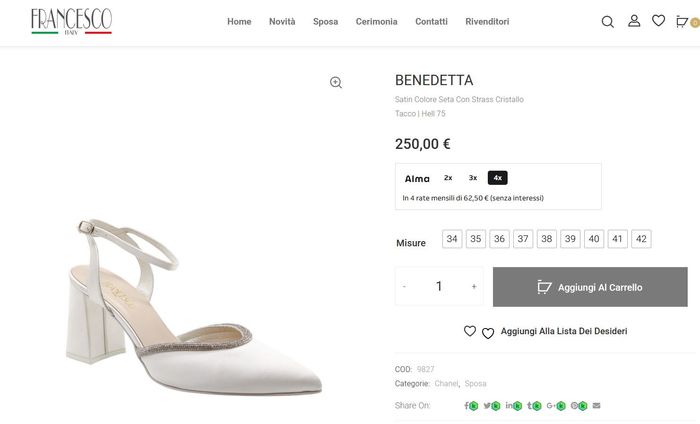
Task: Pick size 34
Action: point(453,239)
